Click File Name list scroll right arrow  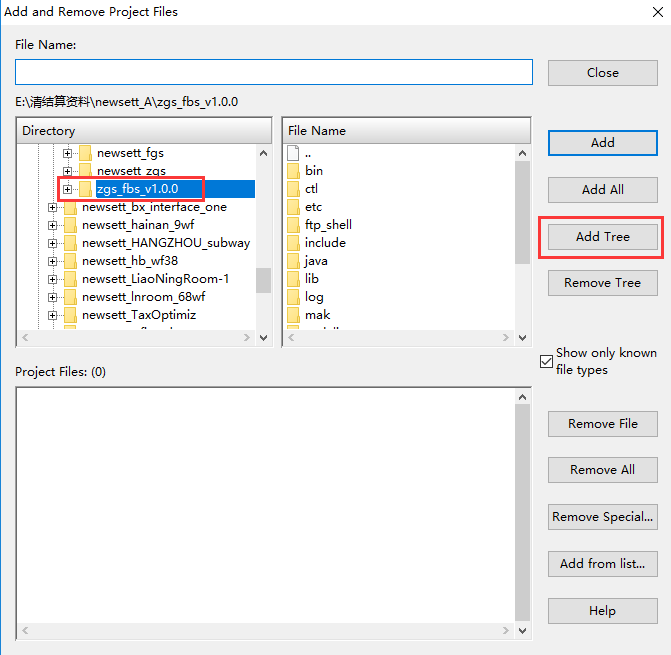pyautogui.click(x=506, y=338)
